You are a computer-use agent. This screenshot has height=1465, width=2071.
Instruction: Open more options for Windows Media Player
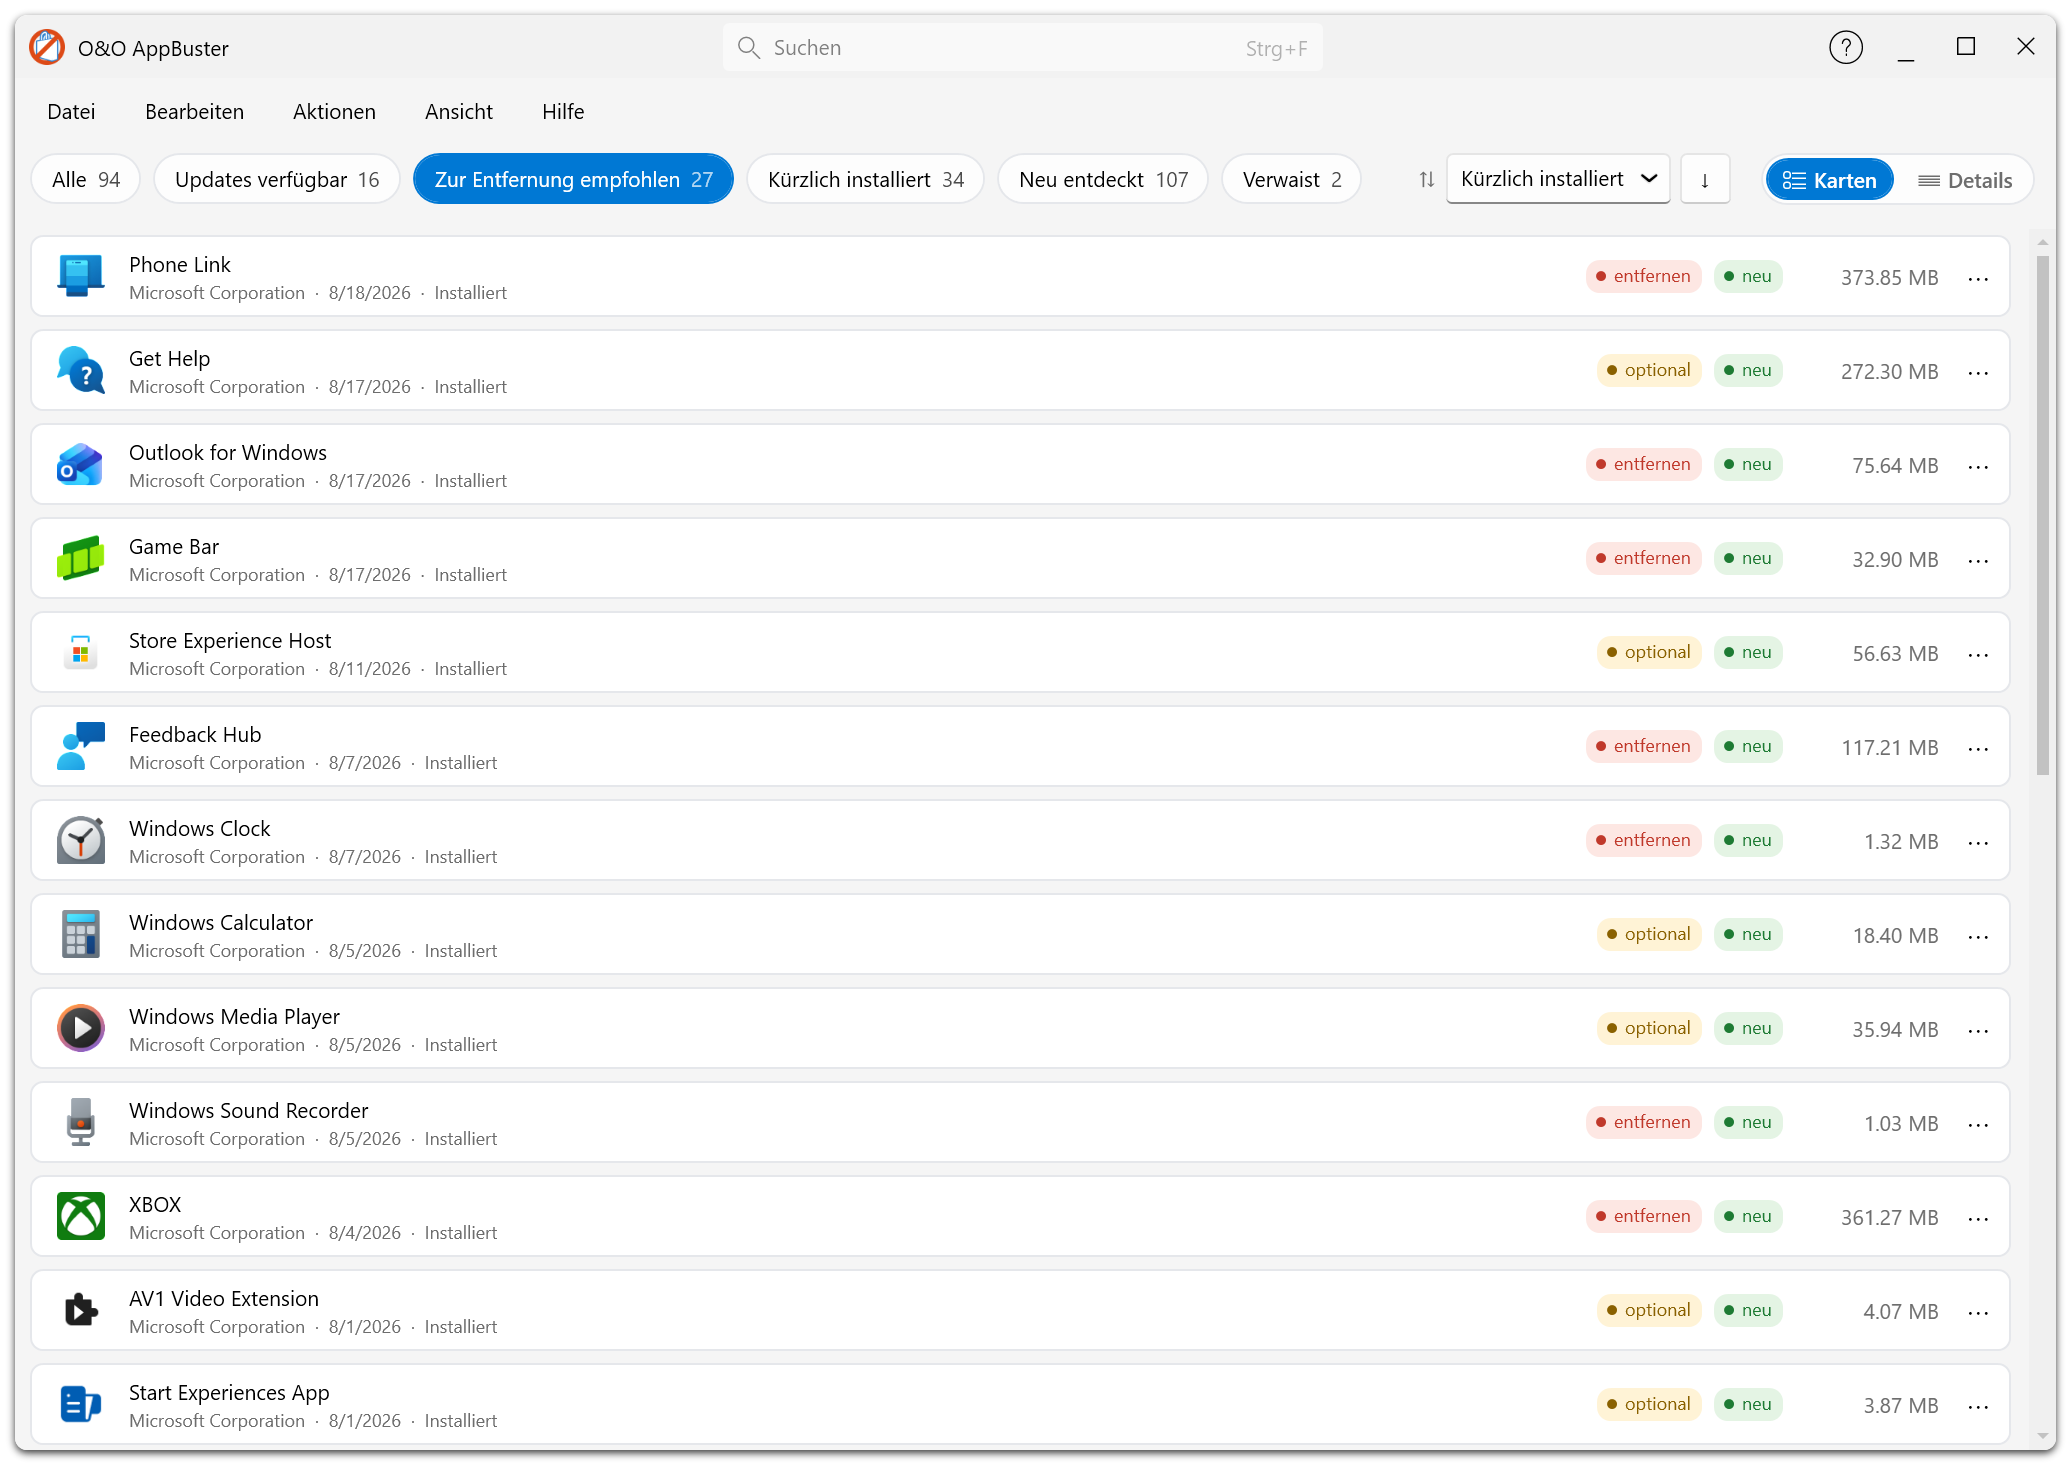(x=1978, y=1030)
